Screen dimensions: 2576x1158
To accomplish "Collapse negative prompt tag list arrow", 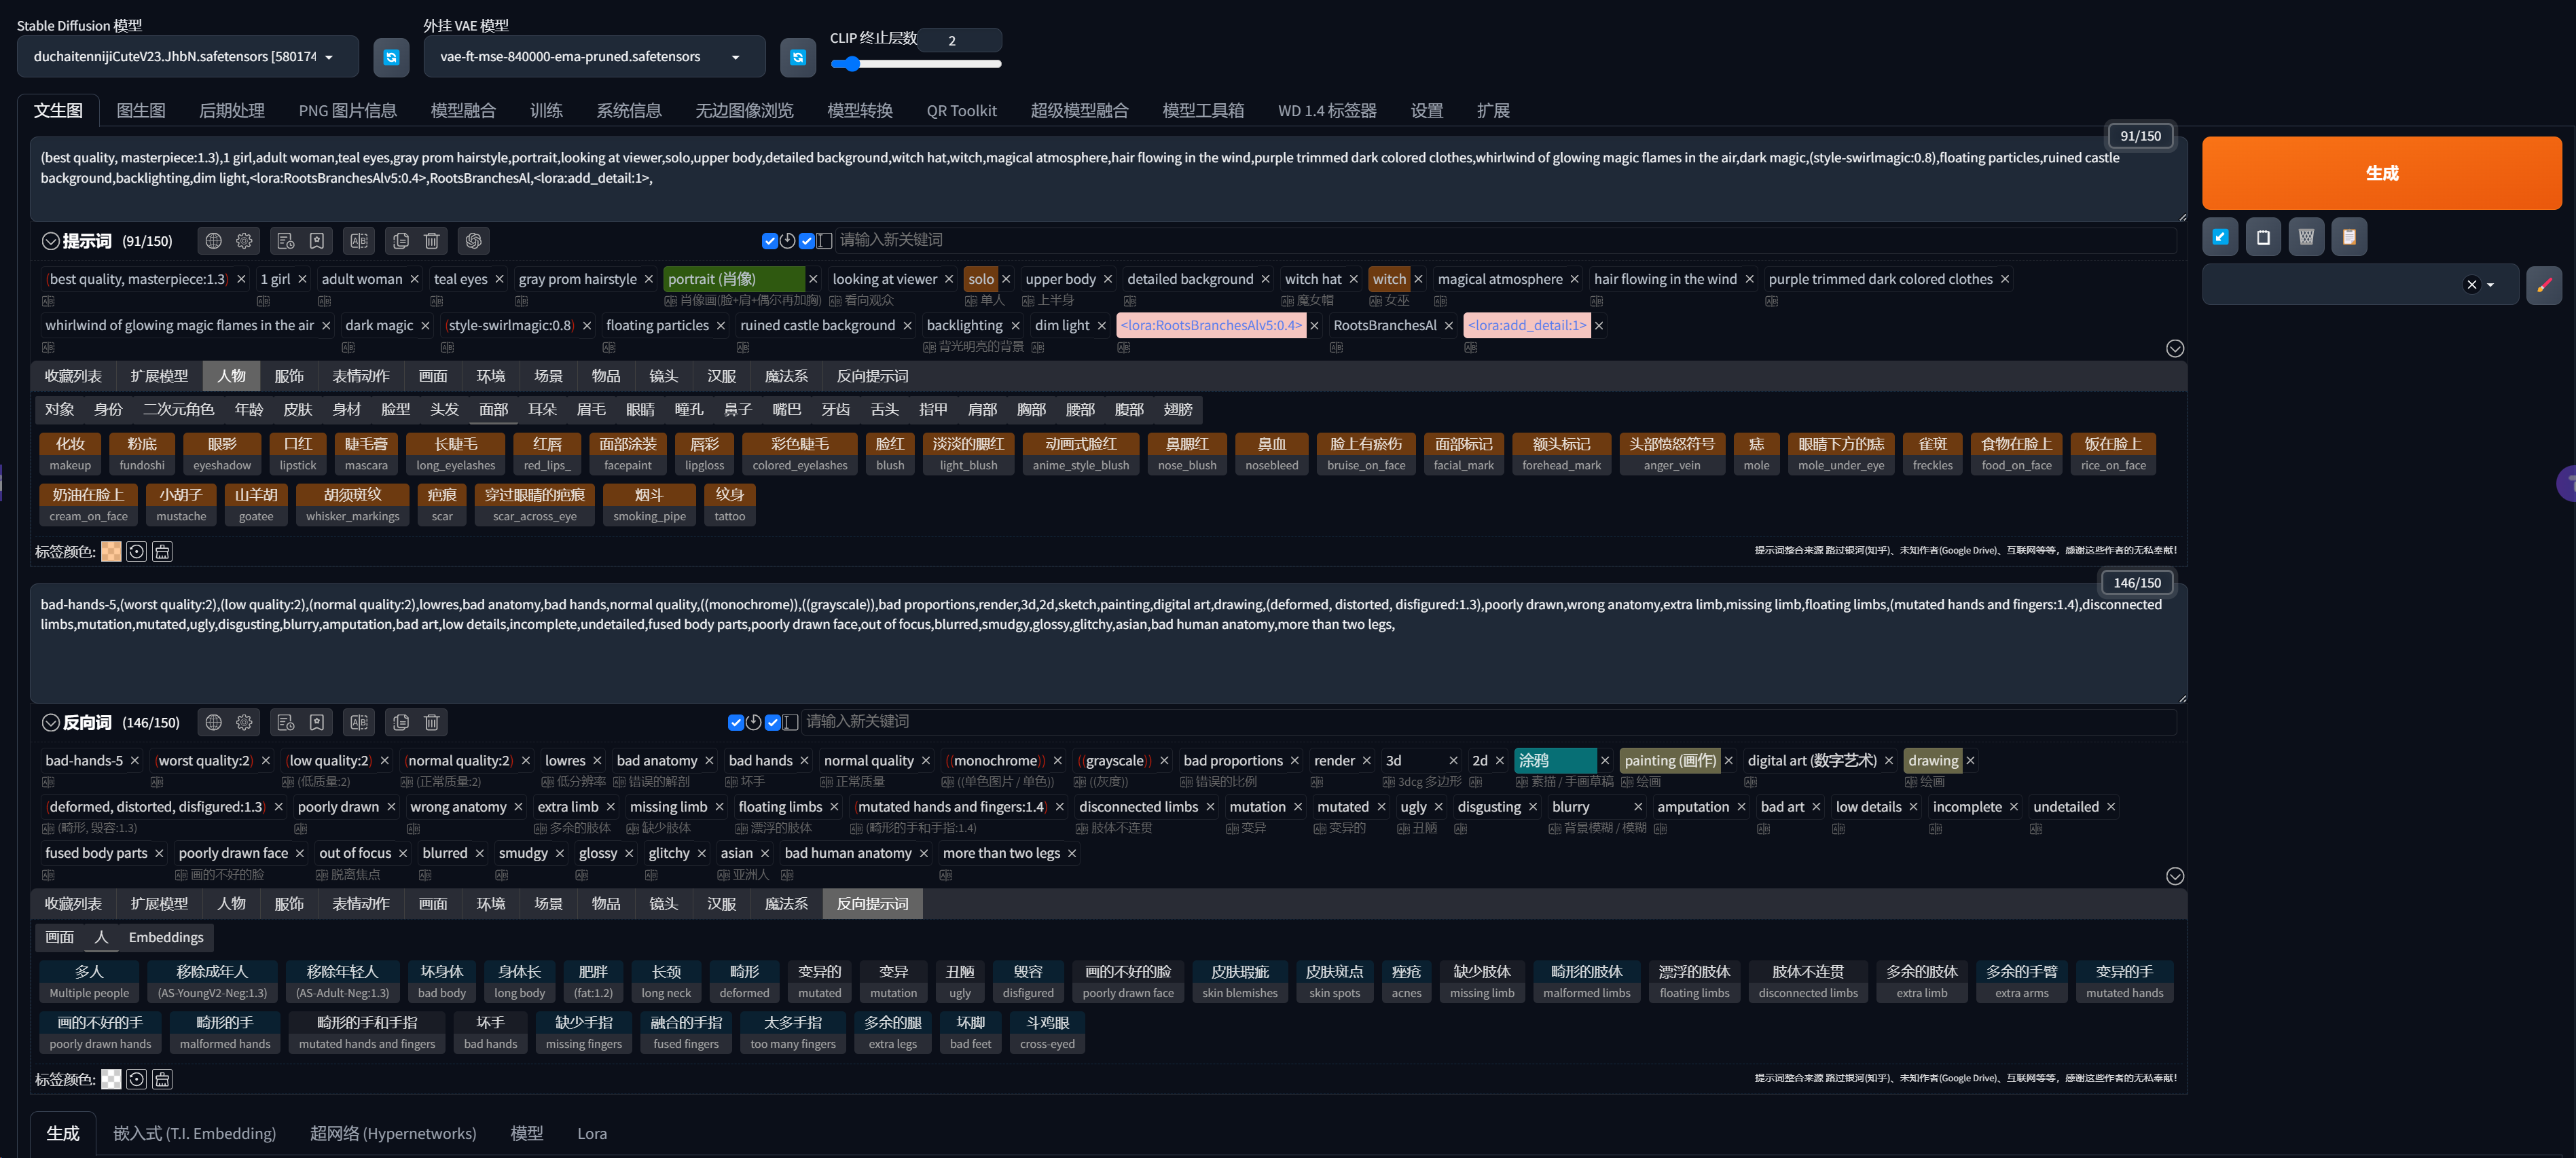I will click(x=2175, y=876).
